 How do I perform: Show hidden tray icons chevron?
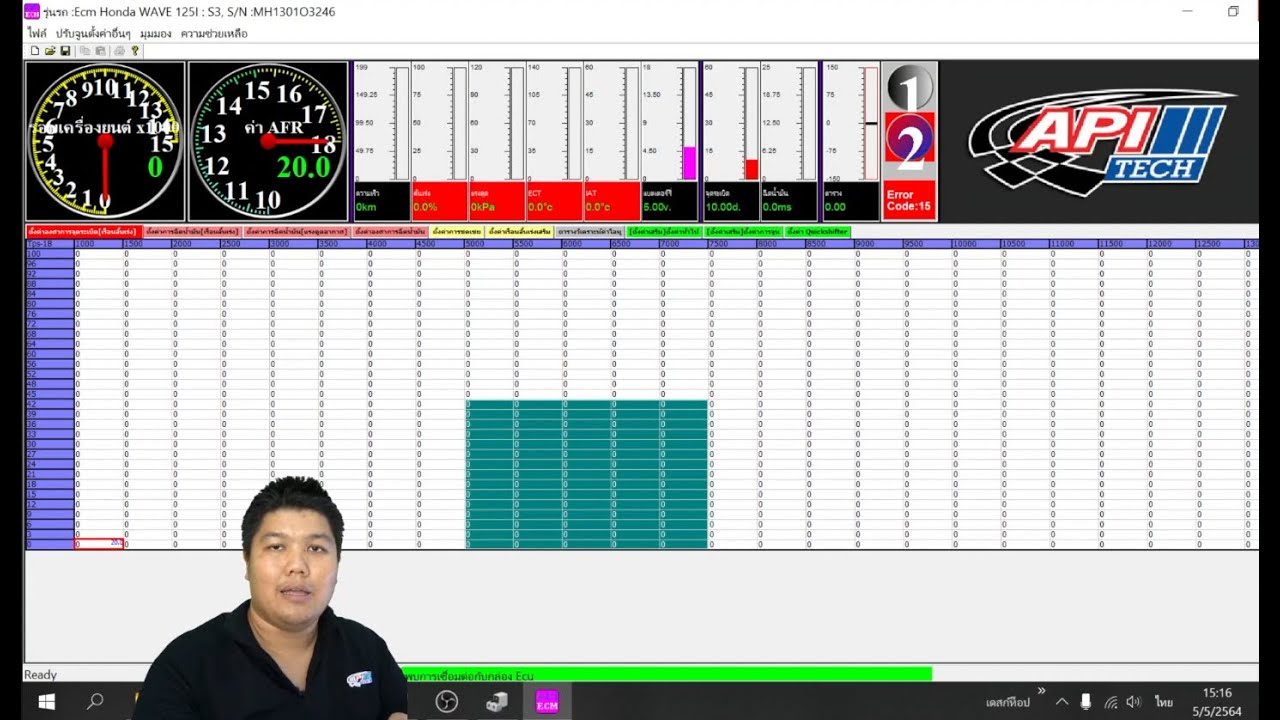[x=1062, y=702]
